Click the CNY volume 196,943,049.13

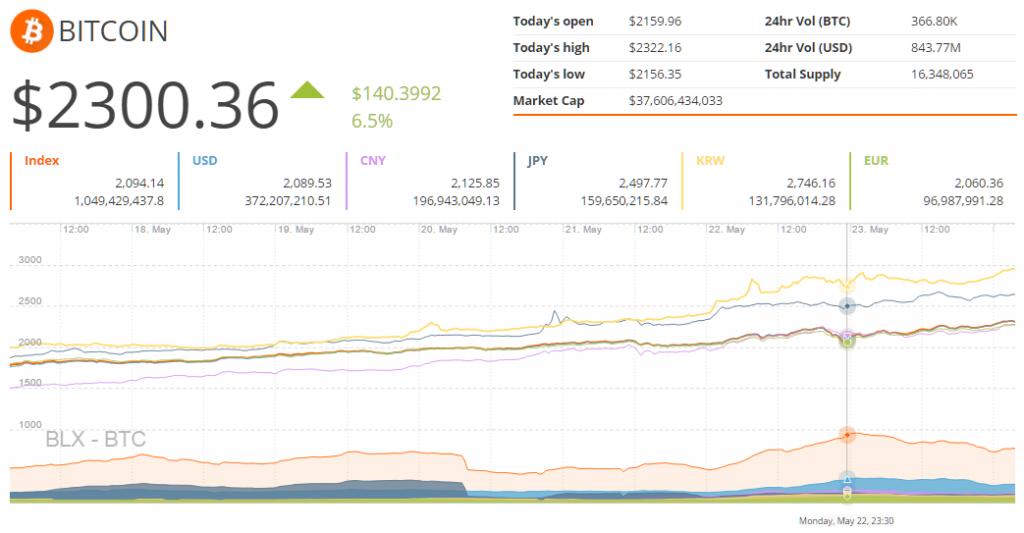coord(456,201)
